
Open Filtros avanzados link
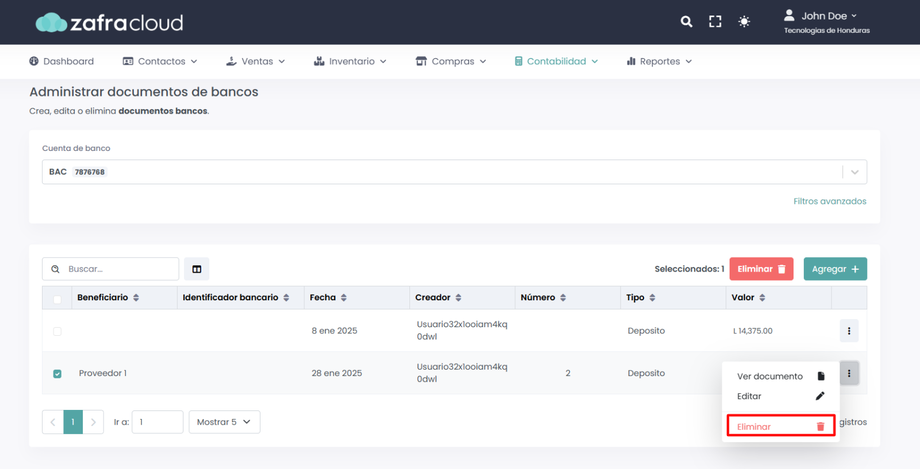[x=829, y=201]
